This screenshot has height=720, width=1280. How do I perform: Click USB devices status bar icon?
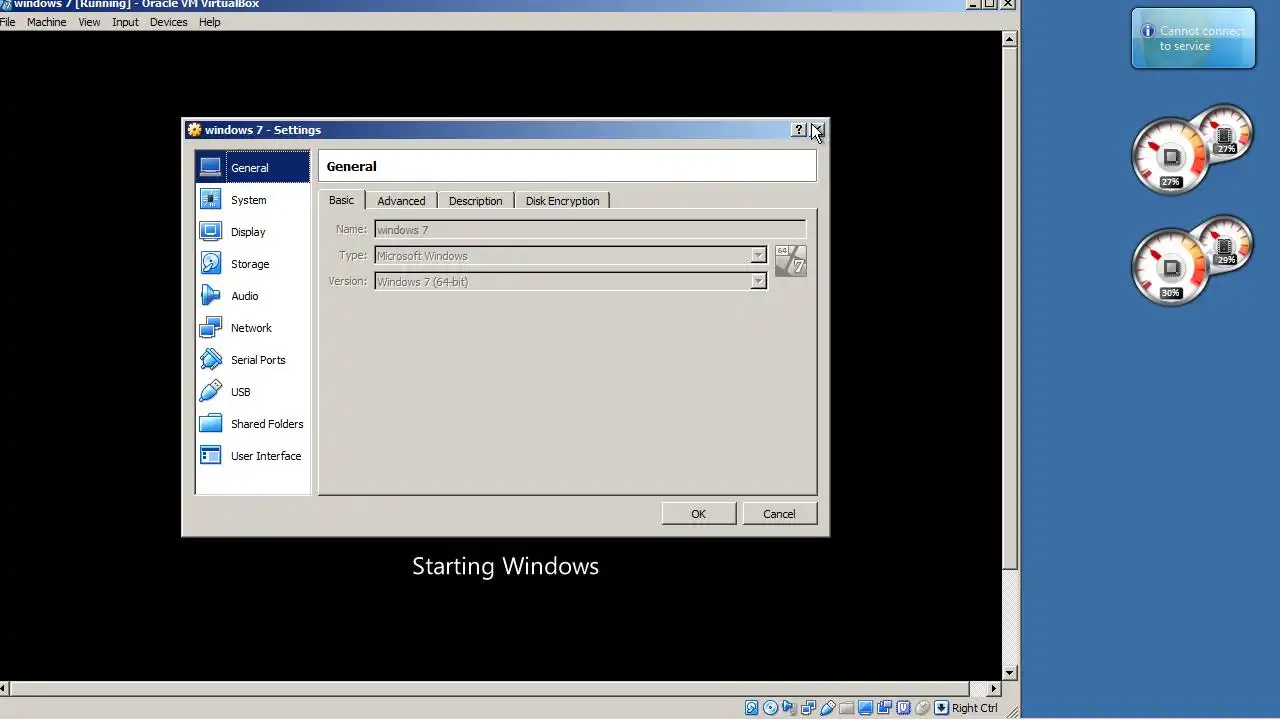pyautogui.click(x=827, y=708)
